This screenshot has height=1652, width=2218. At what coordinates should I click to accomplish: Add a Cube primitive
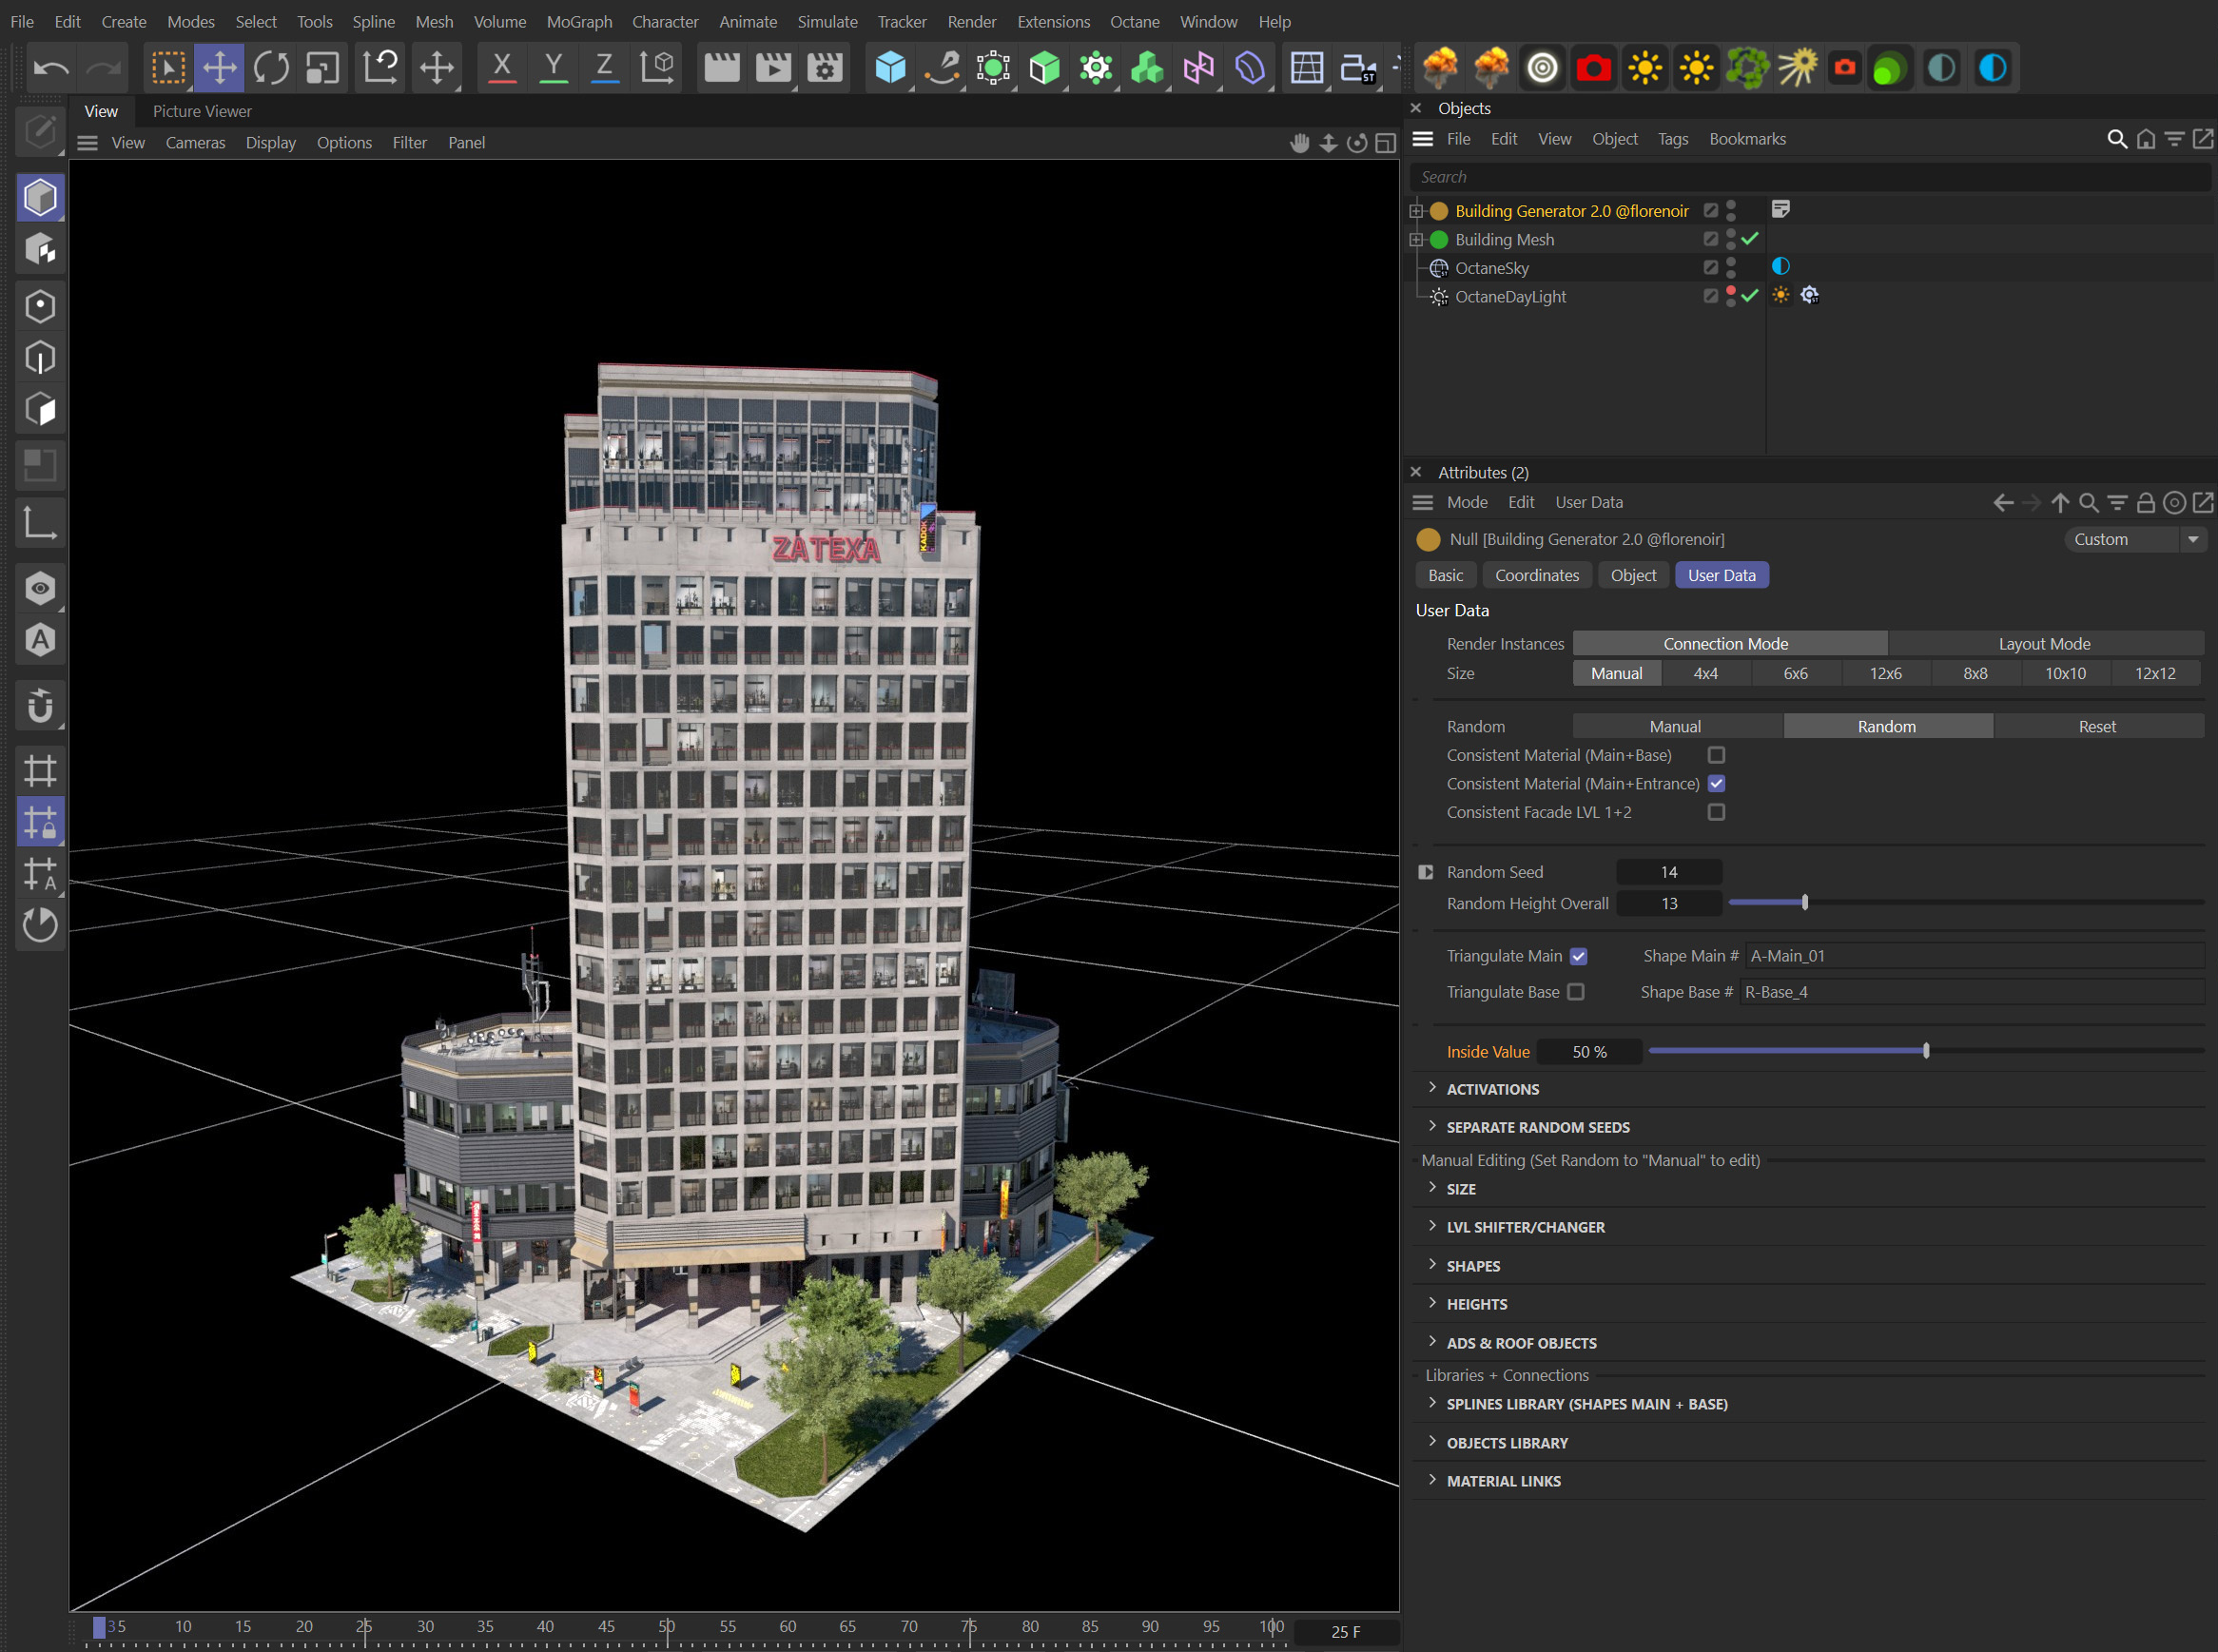point(891,67)
